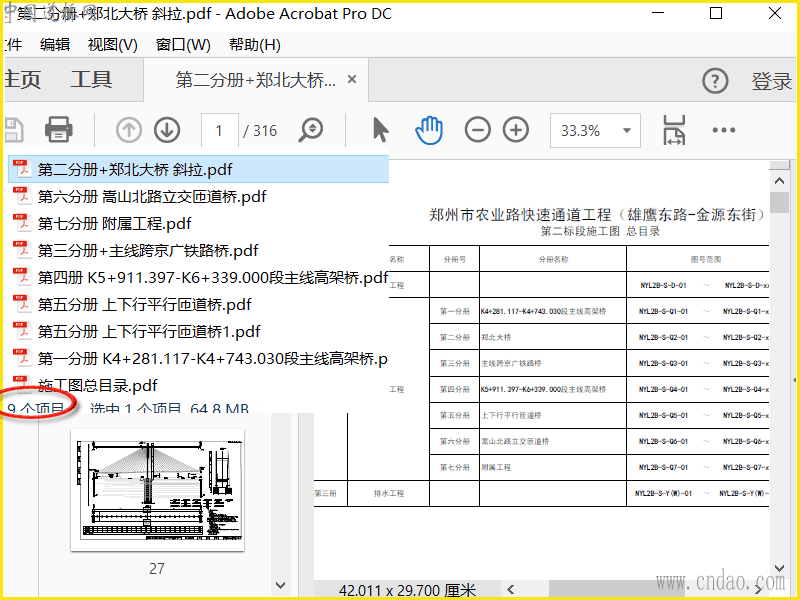Expand the right side tools pane

point(794,380)
